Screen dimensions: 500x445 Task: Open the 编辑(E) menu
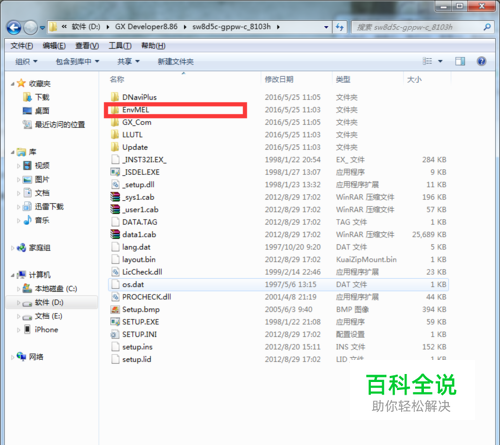click(x=54, y=46)
